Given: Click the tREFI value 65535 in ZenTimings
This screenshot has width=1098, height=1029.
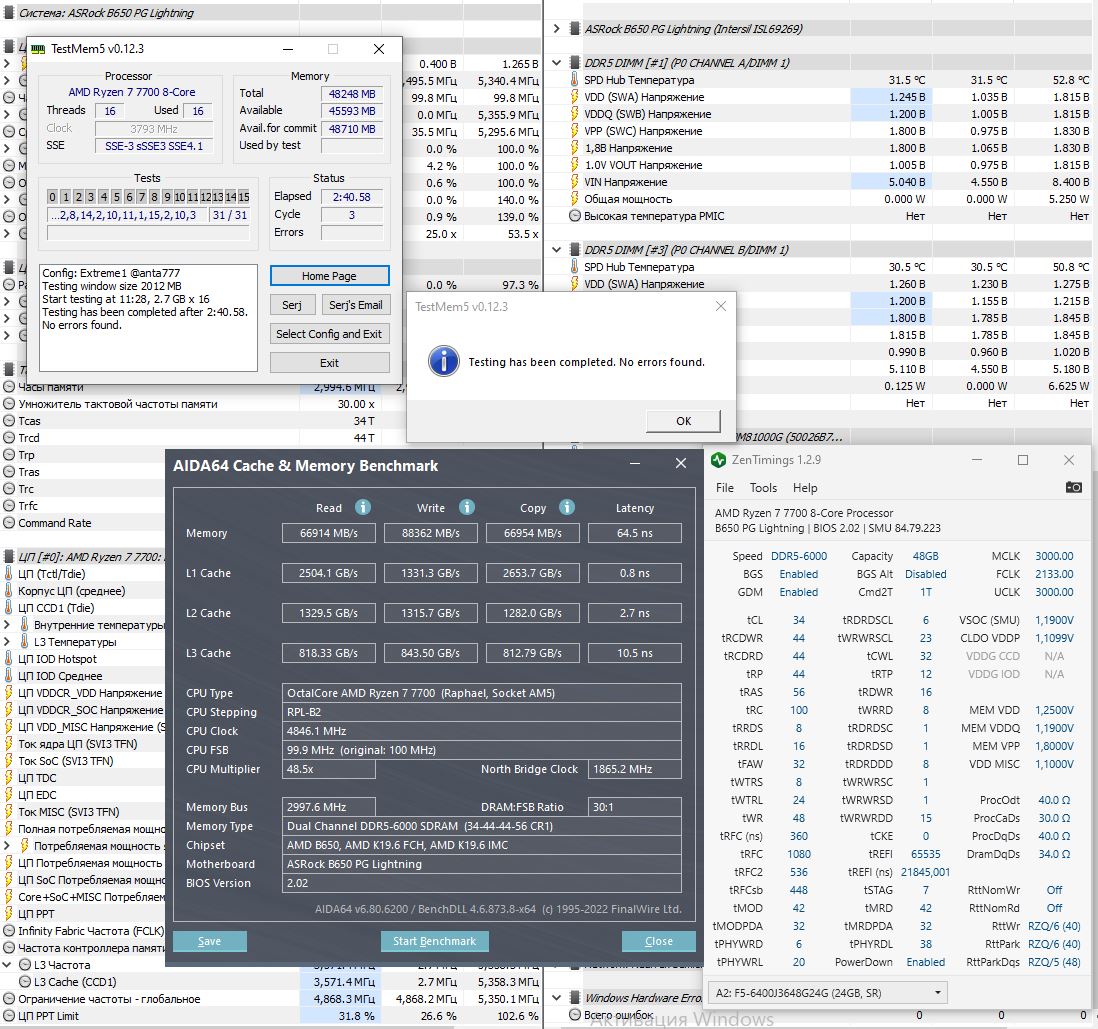Looking at the screenshot, I should tap(925, 854).
